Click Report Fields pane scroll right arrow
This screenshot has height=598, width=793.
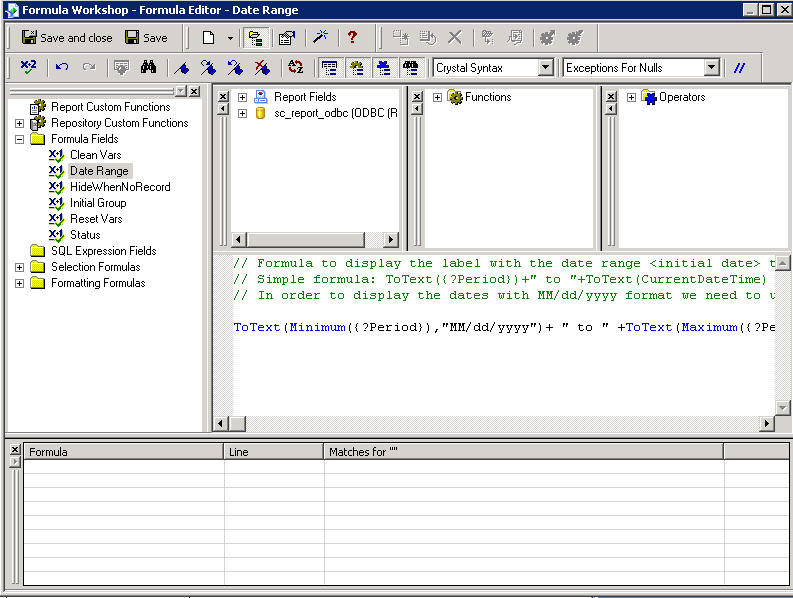pyautogui.click(x=390, y=239)
